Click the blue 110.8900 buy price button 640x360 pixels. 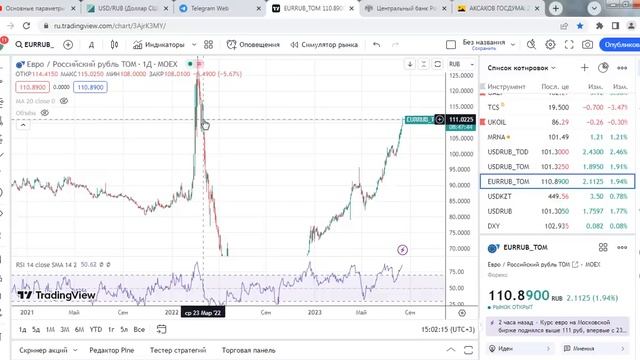click(x=90, y=87)
